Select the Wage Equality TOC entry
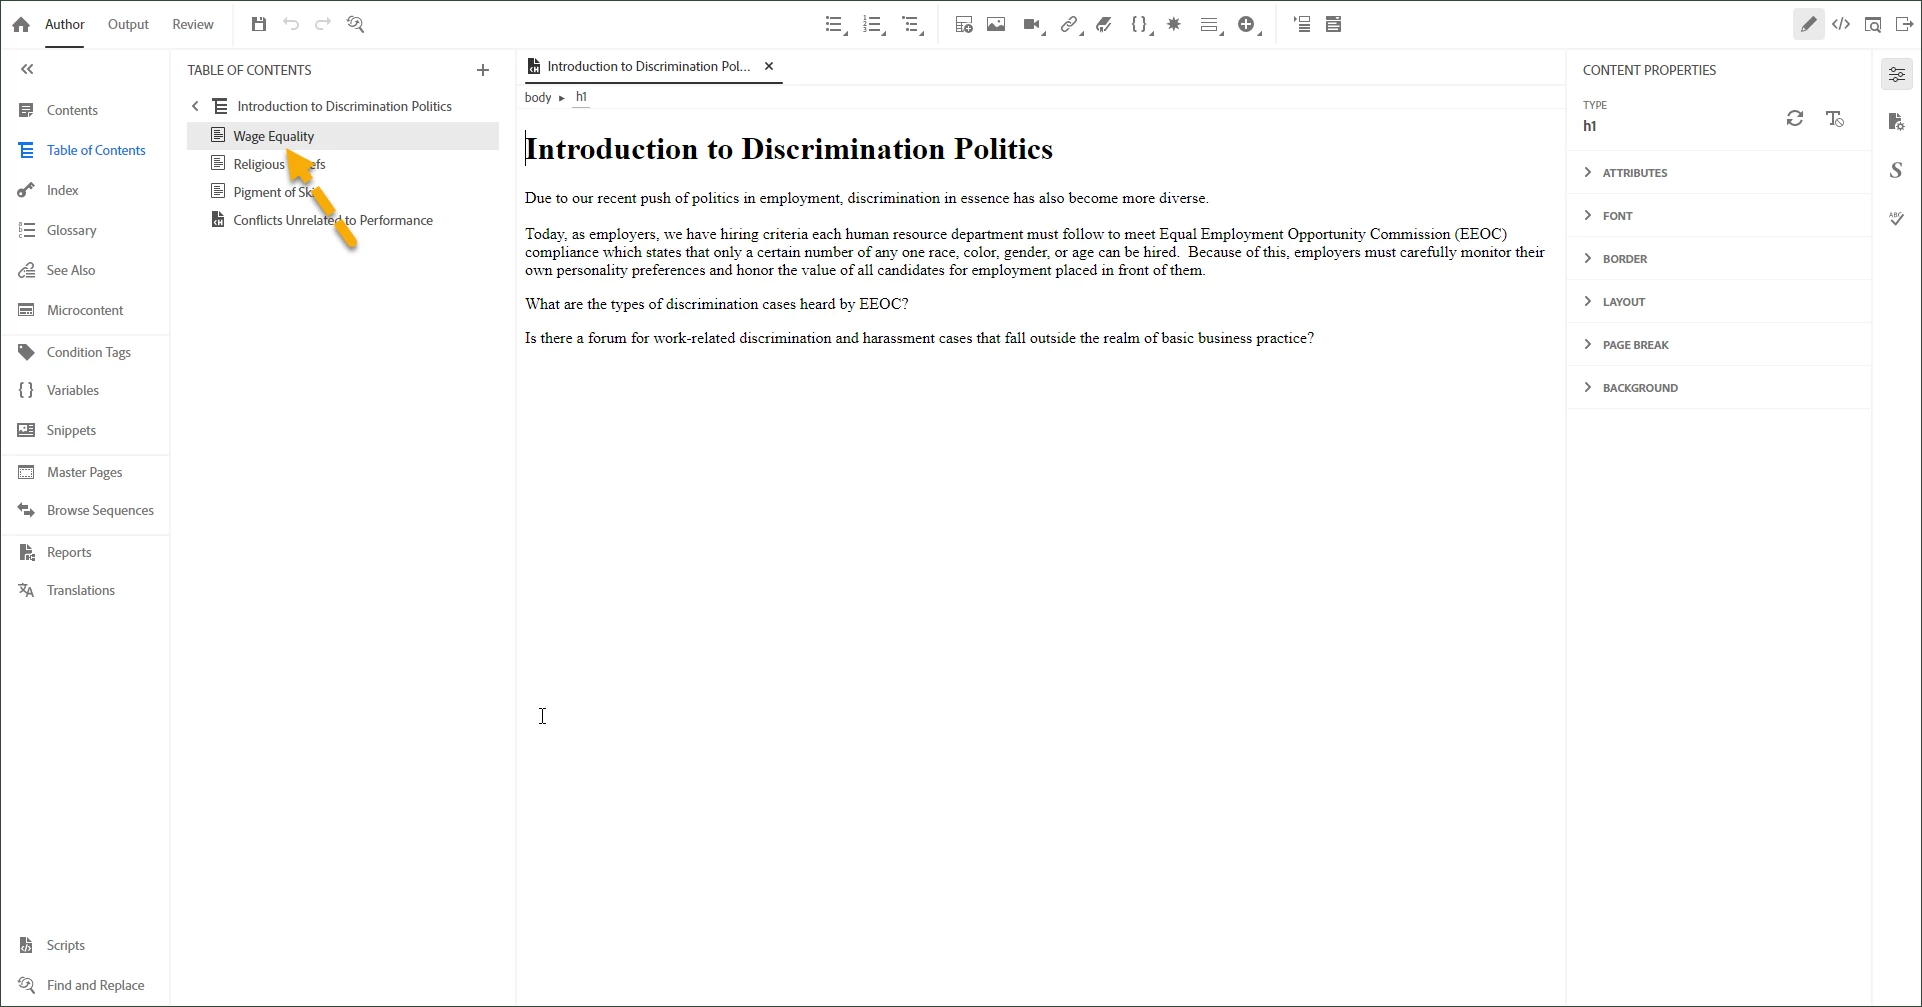The height and width of the screenshot is (1007, 1922). tap(343, 136)
